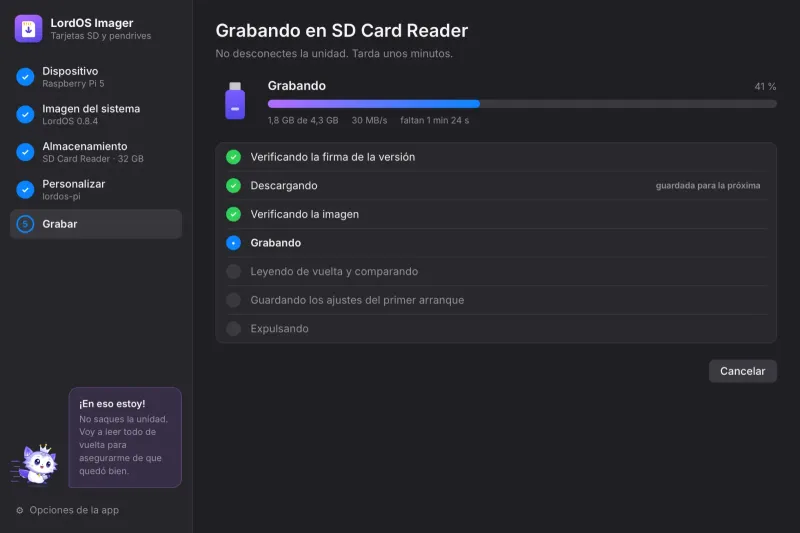
Task: Click the Grabando progress bar
Action: click(x=522, y=104)
